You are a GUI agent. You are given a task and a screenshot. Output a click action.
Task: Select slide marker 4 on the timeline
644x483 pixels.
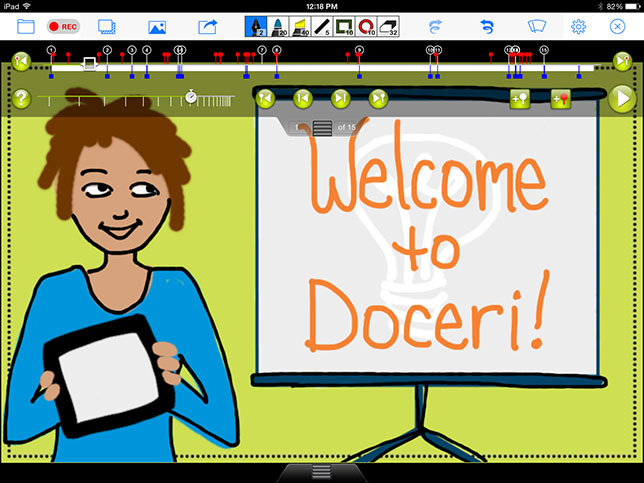click(147, 50)
